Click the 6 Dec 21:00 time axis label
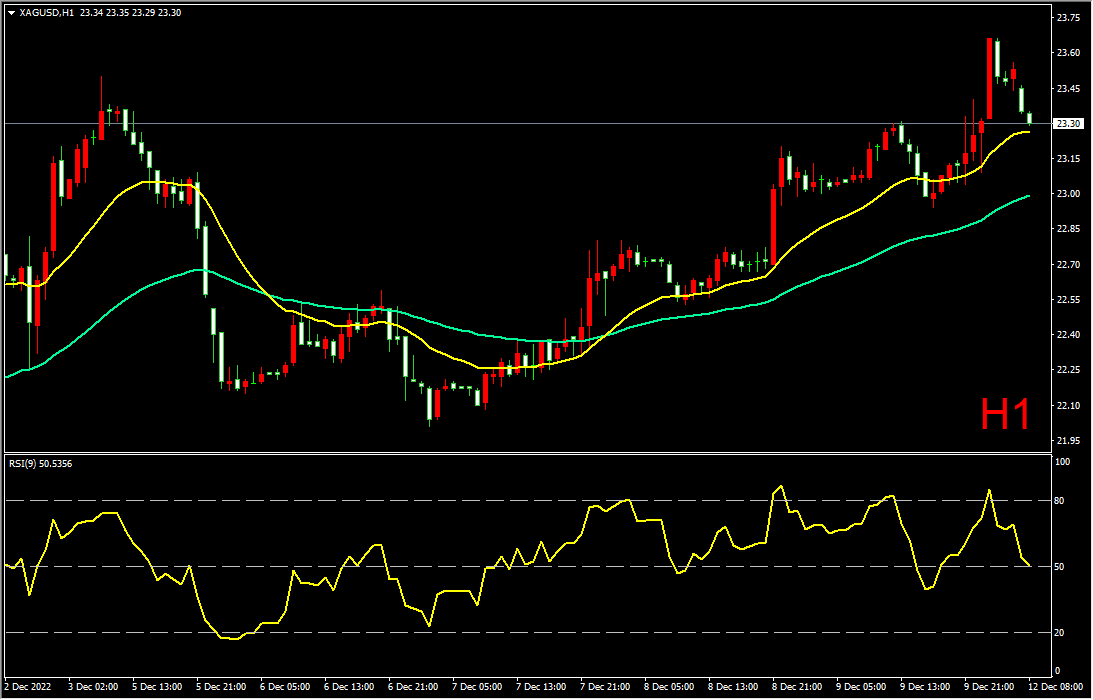This screenshot has width=1093, height=700. (414, 687)
